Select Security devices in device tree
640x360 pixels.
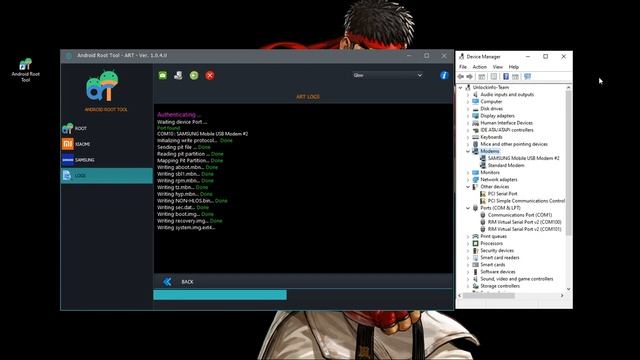click(x=497, y=250)
